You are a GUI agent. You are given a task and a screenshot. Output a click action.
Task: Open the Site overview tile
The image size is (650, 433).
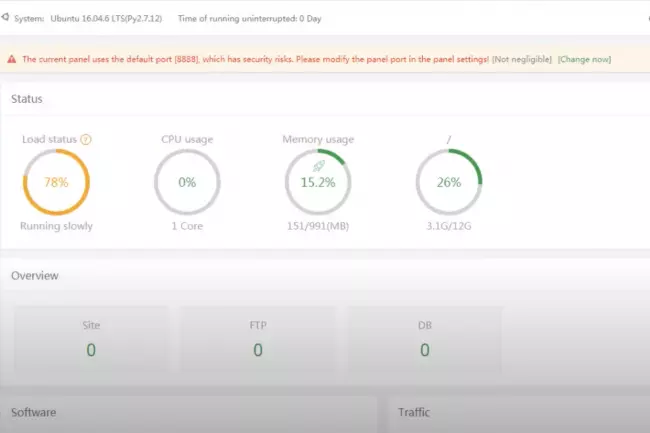(91, 337)
